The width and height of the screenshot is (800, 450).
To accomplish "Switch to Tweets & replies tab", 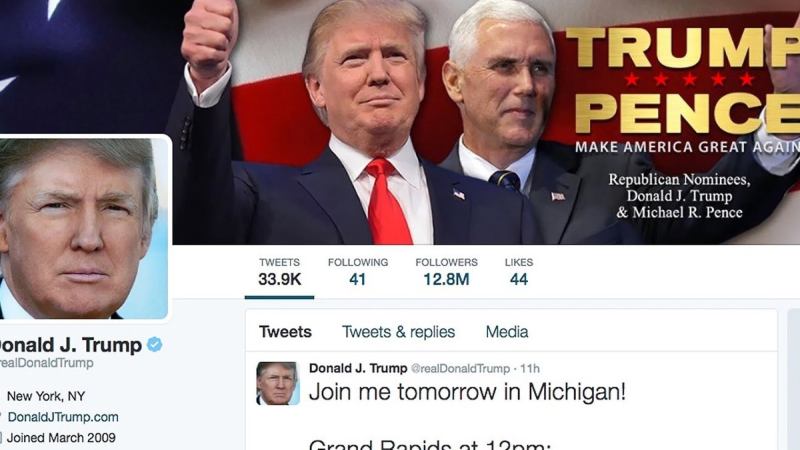I will [398, 332].
